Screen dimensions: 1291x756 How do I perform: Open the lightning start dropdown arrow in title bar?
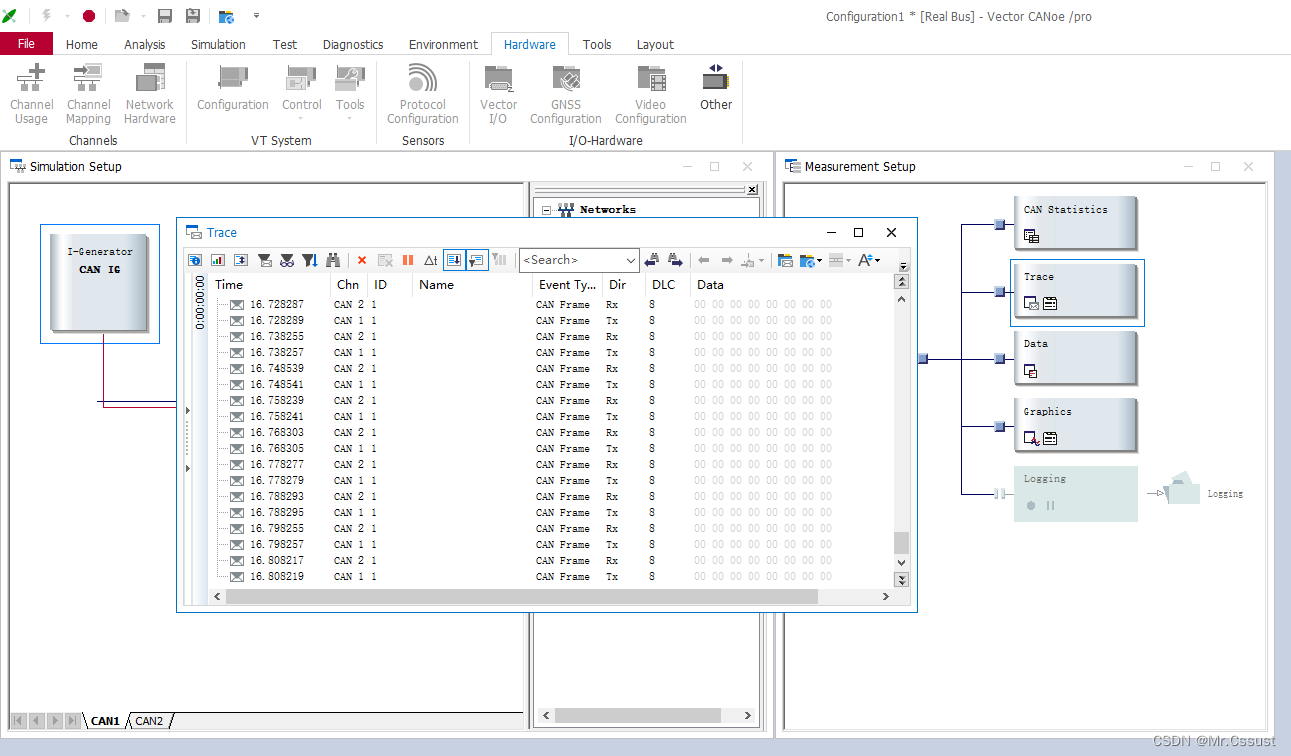[x=67, y=16]
